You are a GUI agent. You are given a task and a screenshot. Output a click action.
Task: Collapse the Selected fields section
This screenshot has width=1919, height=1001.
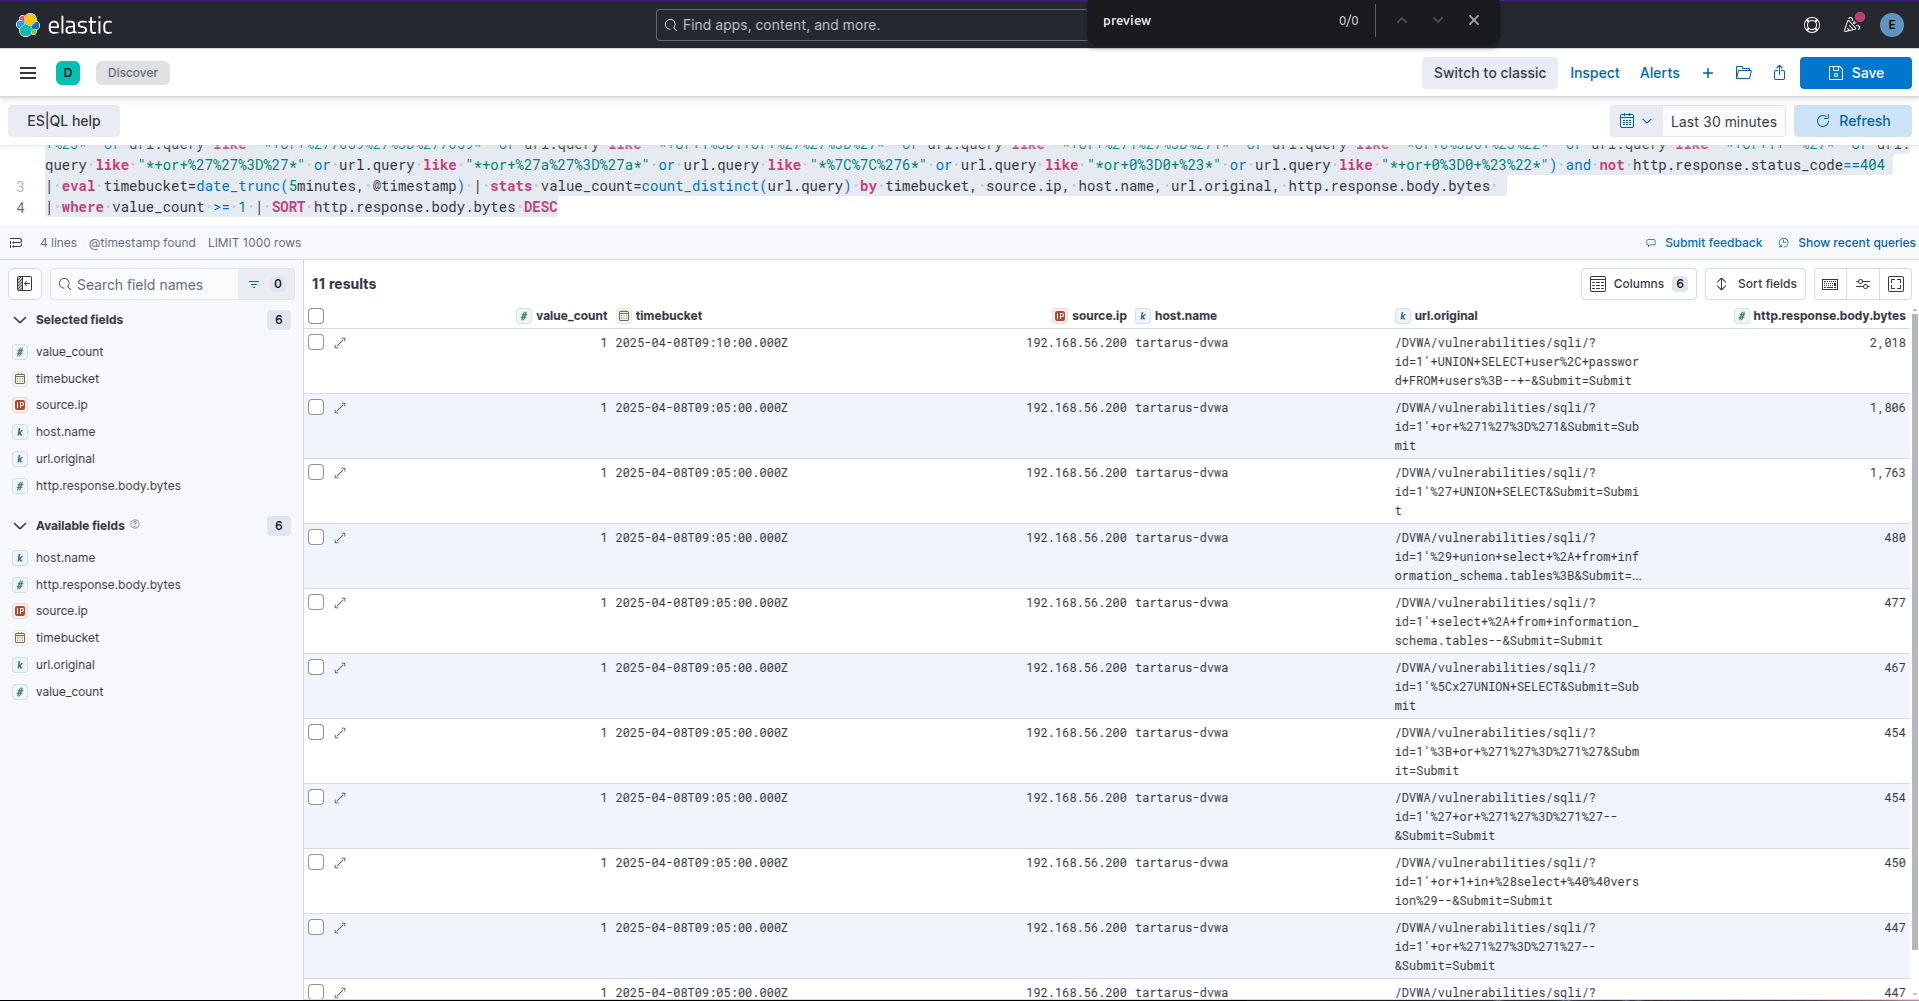(x=20, y=320)
